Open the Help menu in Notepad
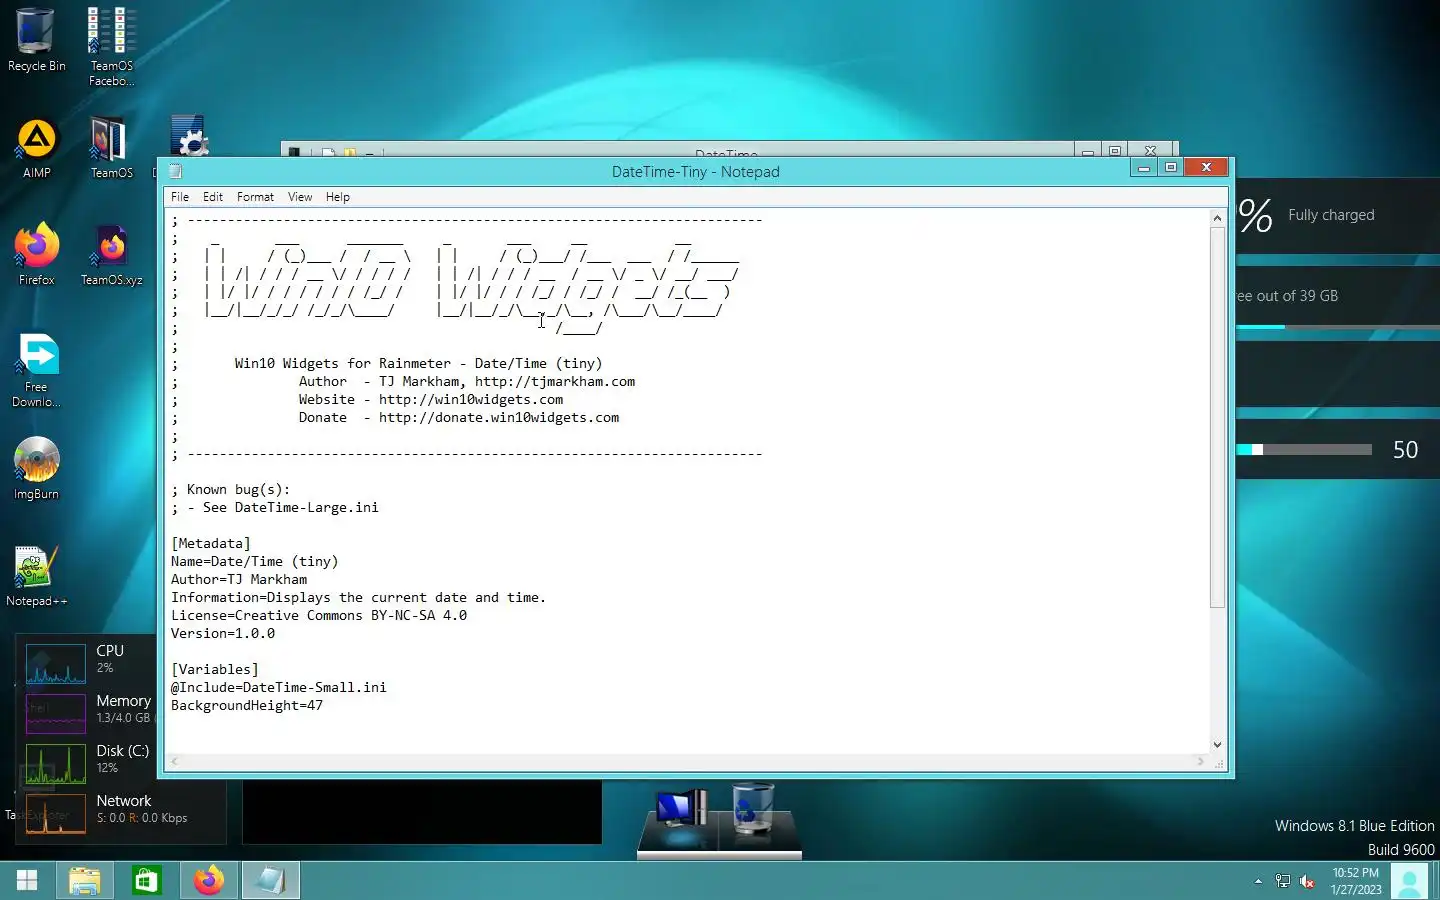 point(338,197)
